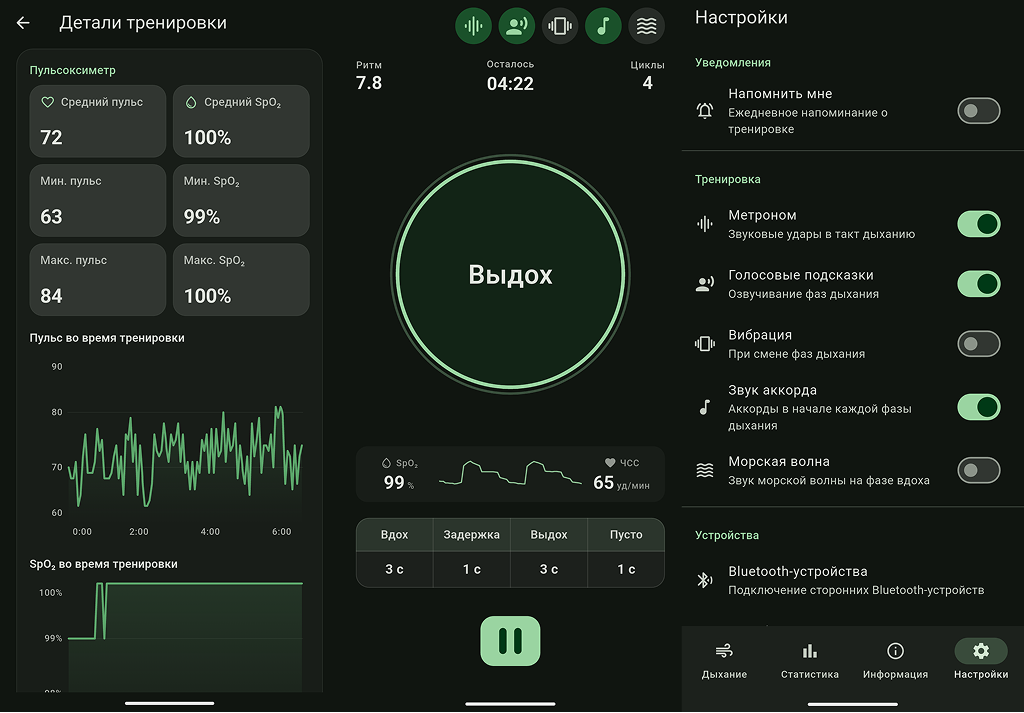Click the bar chart icon of Статистика

click(x=810, y=651)
